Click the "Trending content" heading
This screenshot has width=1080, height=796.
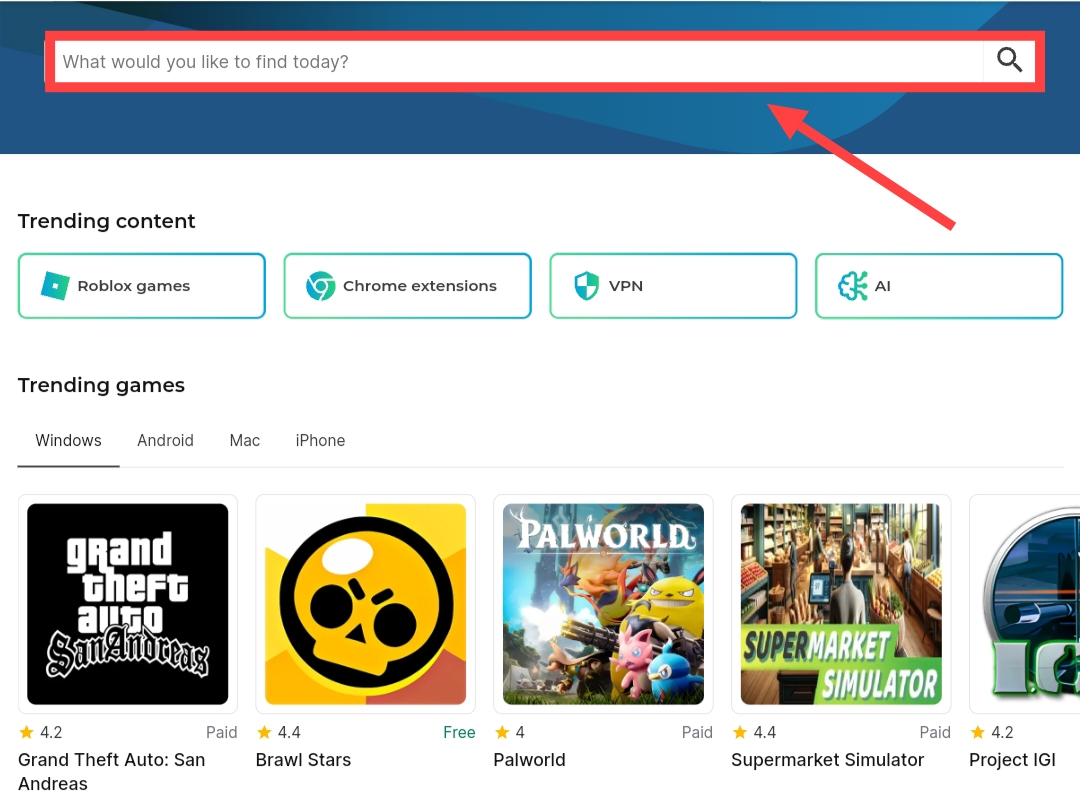(x=107, y=221)
